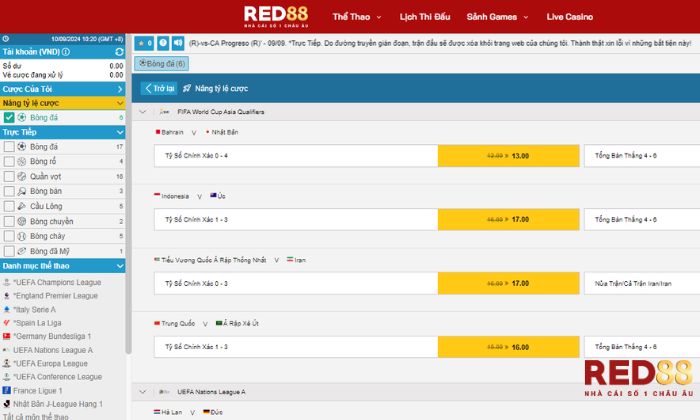This screenshot has height=420, width=700.
Task: Open the Thể Thao dropdown menu
Action: pyautogui.click(x=357, y=17)
